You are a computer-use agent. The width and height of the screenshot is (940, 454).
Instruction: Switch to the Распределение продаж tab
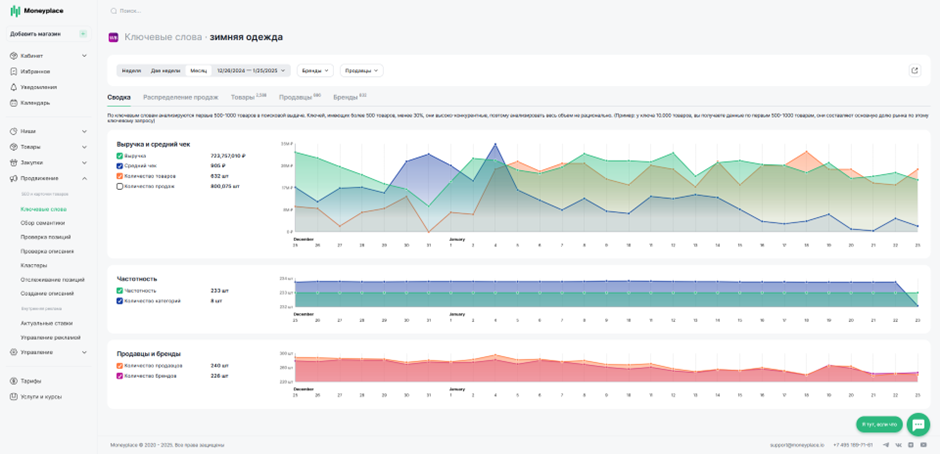pos(180,97)
